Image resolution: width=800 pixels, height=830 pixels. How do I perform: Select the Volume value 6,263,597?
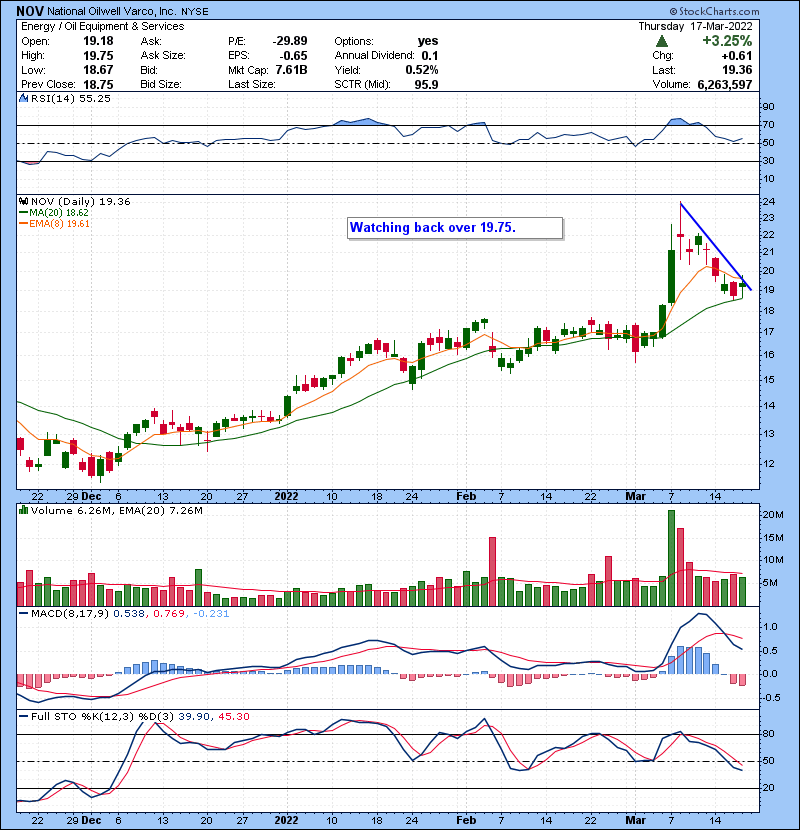pos(725,85)
